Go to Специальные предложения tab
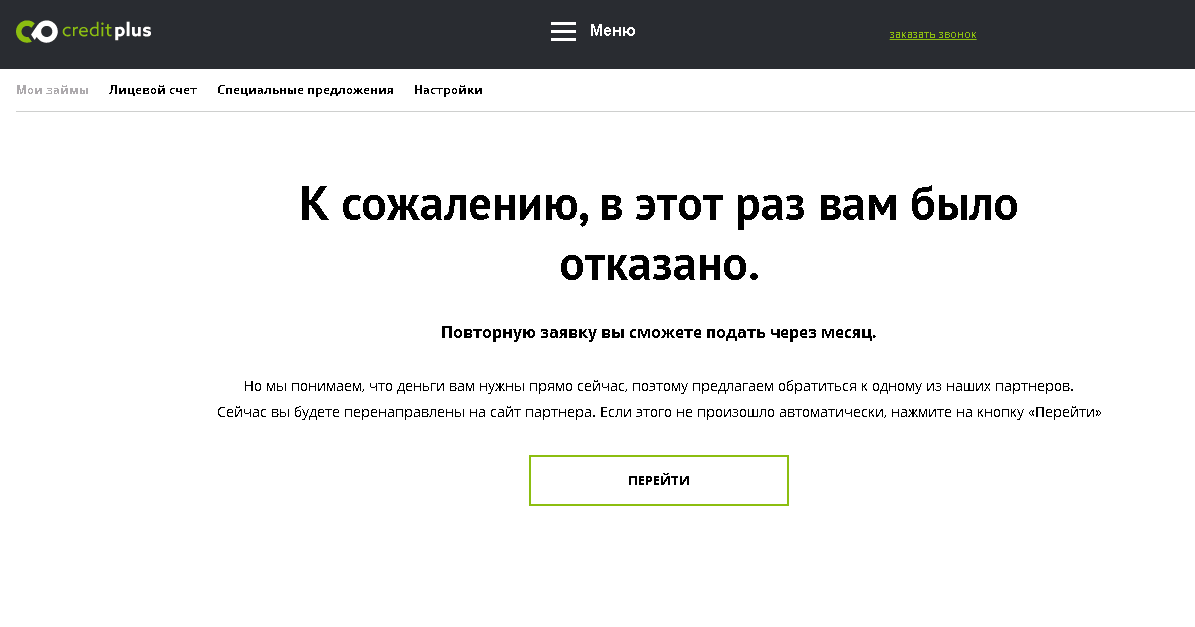1195x627 pixels. point(305,90)
